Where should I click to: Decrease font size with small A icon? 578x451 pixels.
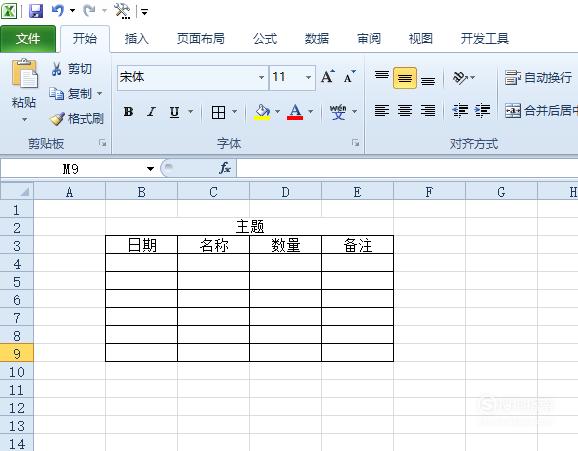349,77
